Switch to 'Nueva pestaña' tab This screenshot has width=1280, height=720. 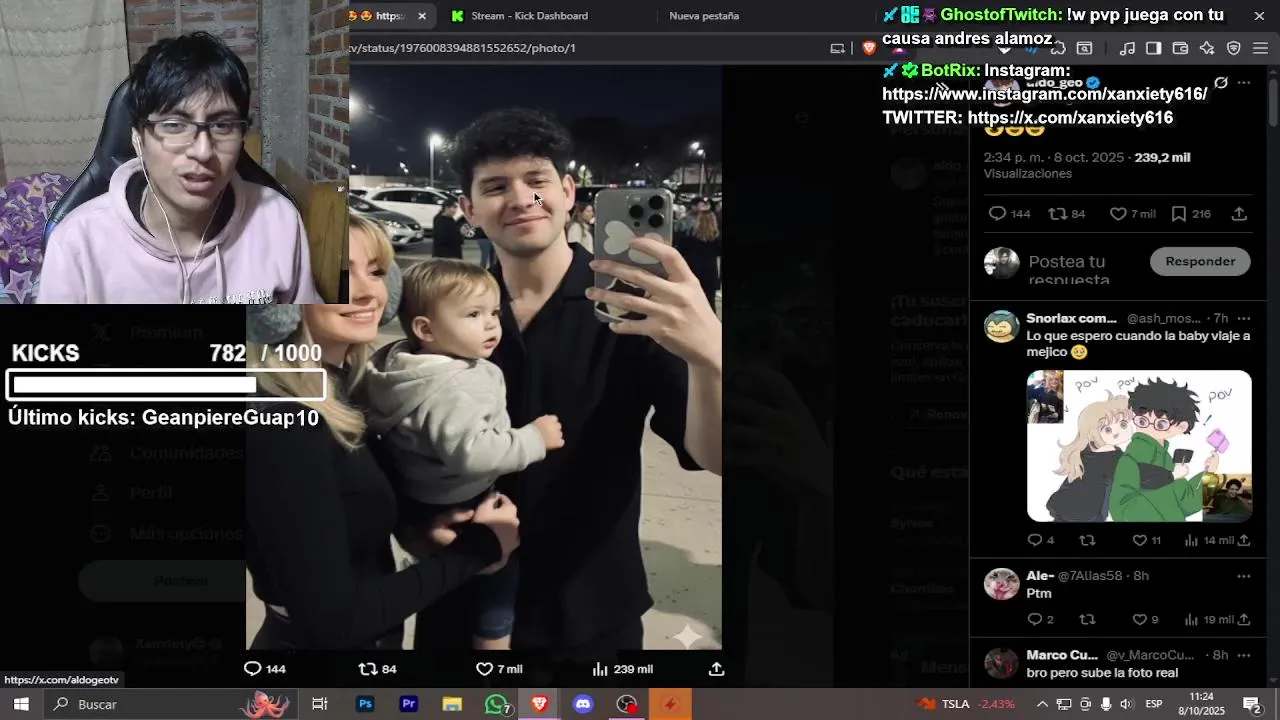704,16
